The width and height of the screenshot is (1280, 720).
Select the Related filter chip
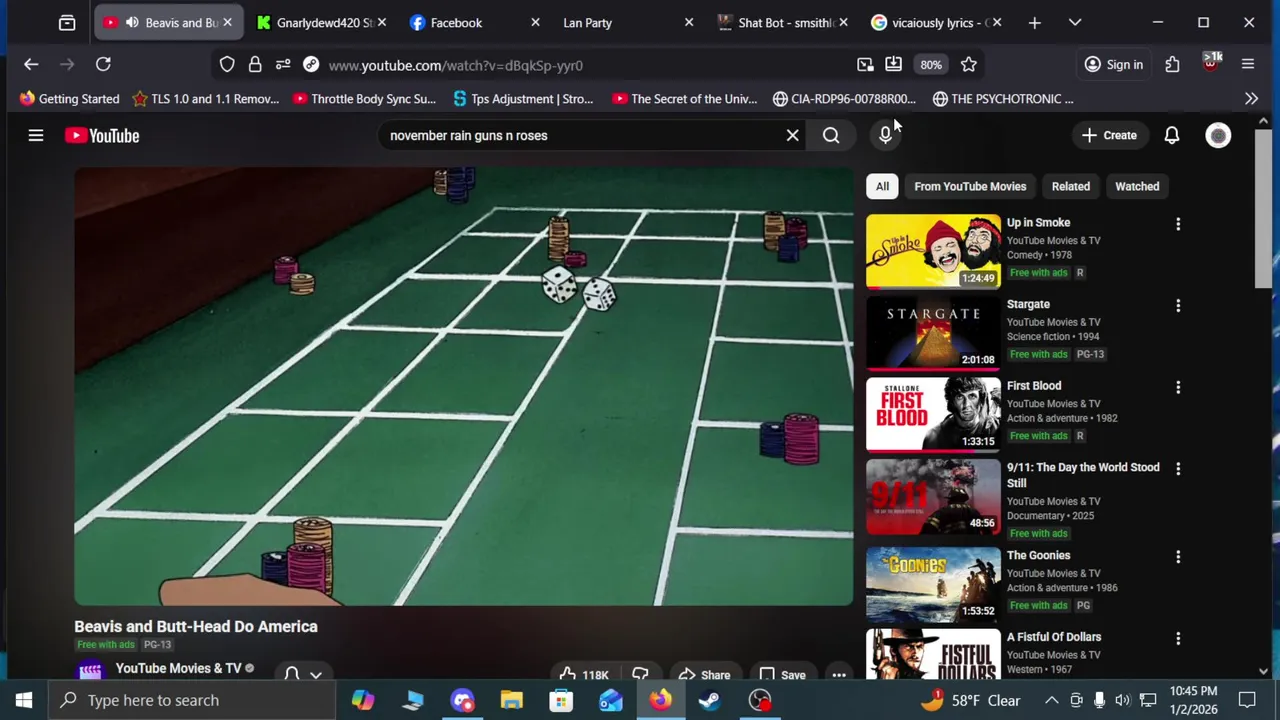click(x=1070, y=186)
